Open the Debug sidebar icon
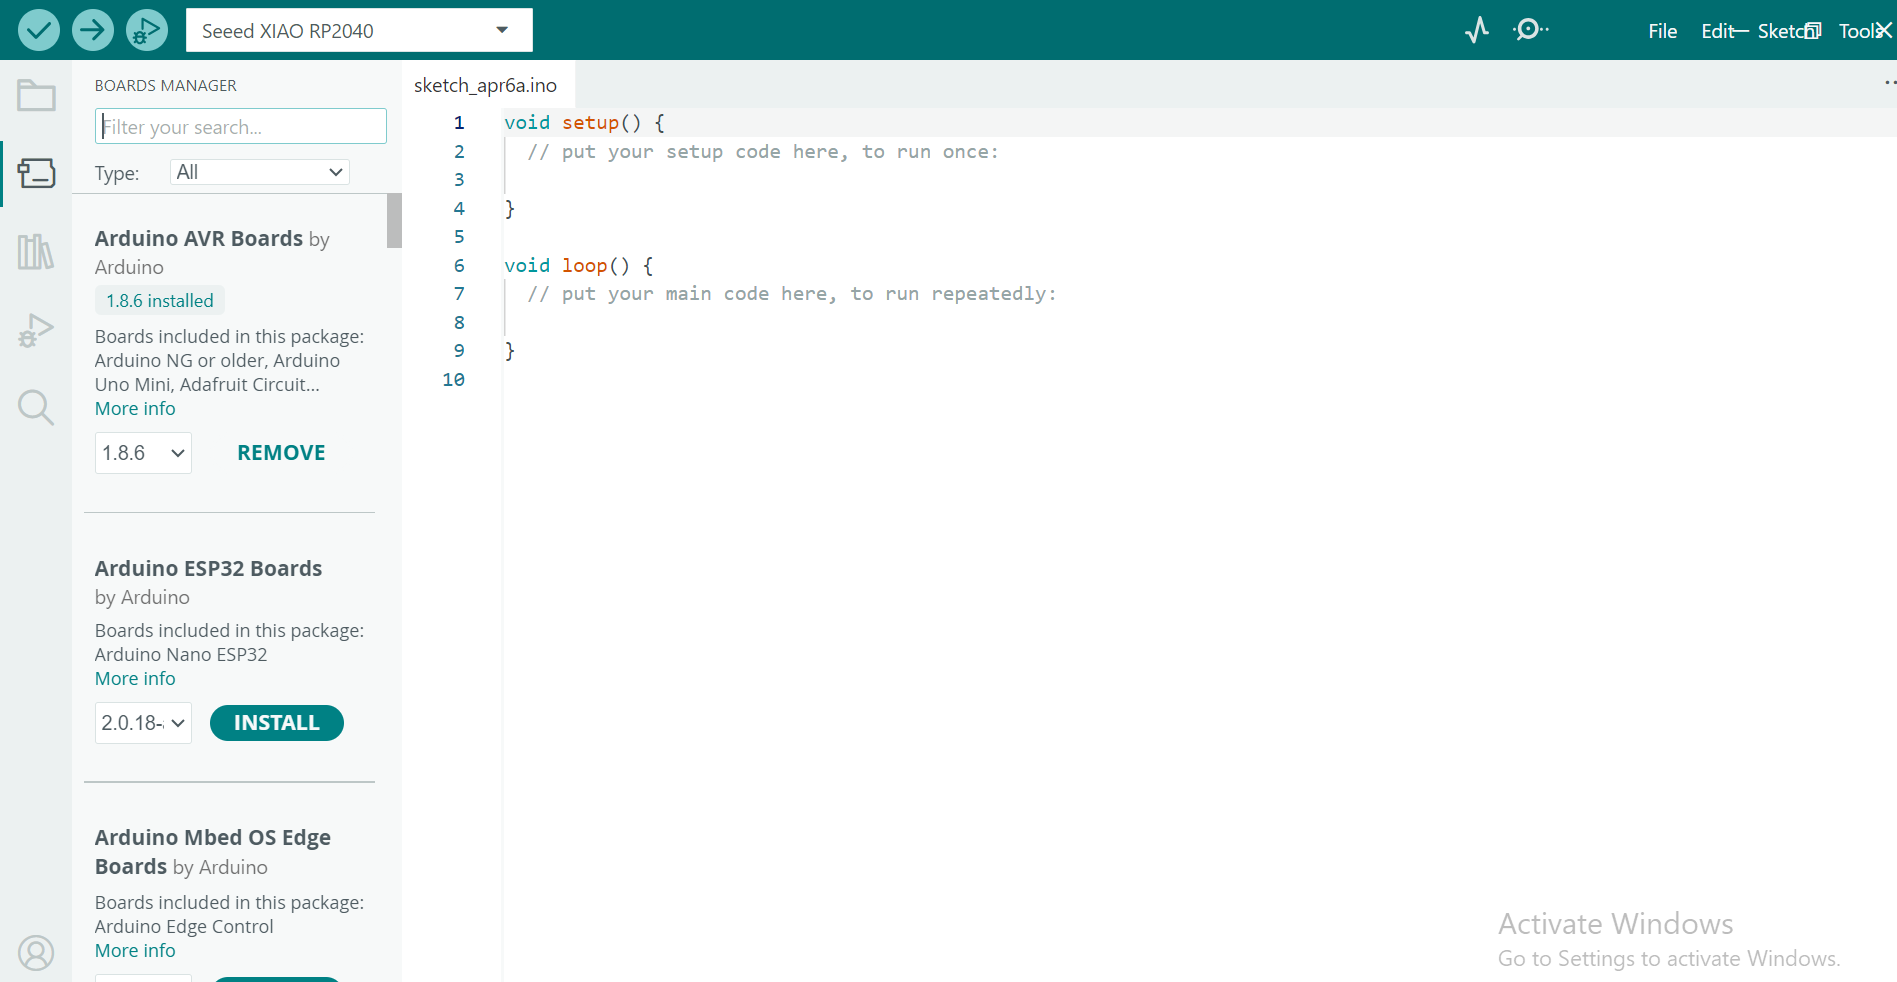Screen dimensions: 1897x982 point(36,330)
